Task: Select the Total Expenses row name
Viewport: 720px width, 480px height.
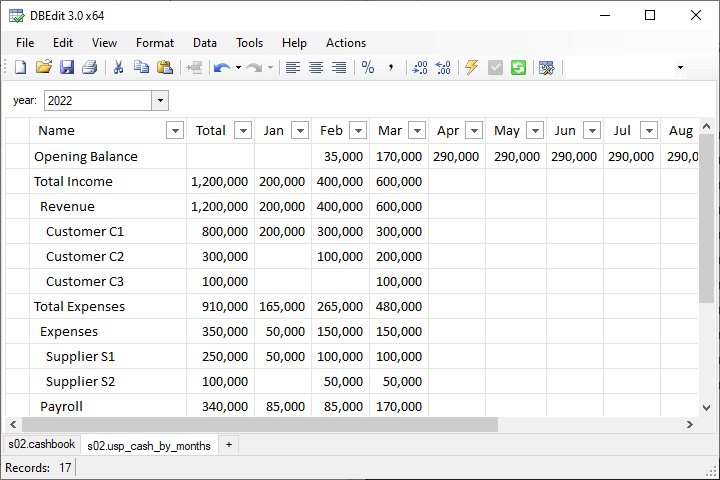Action: point(79,306)
